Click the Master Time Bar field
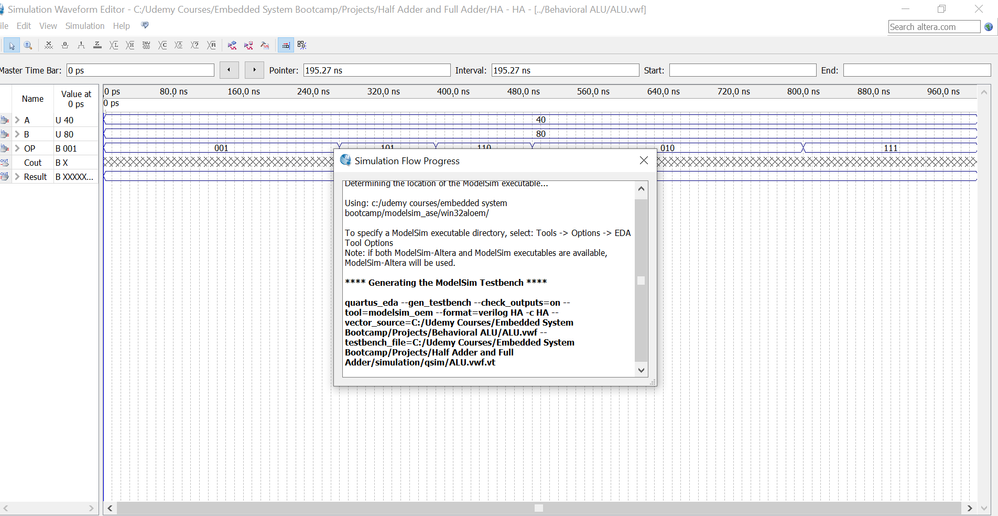 (x=140, y=70)
